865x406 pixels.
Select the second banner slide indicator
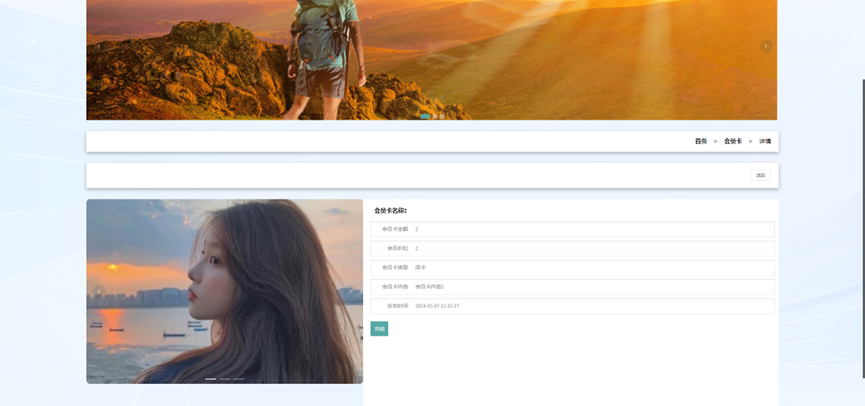point(435,116)
